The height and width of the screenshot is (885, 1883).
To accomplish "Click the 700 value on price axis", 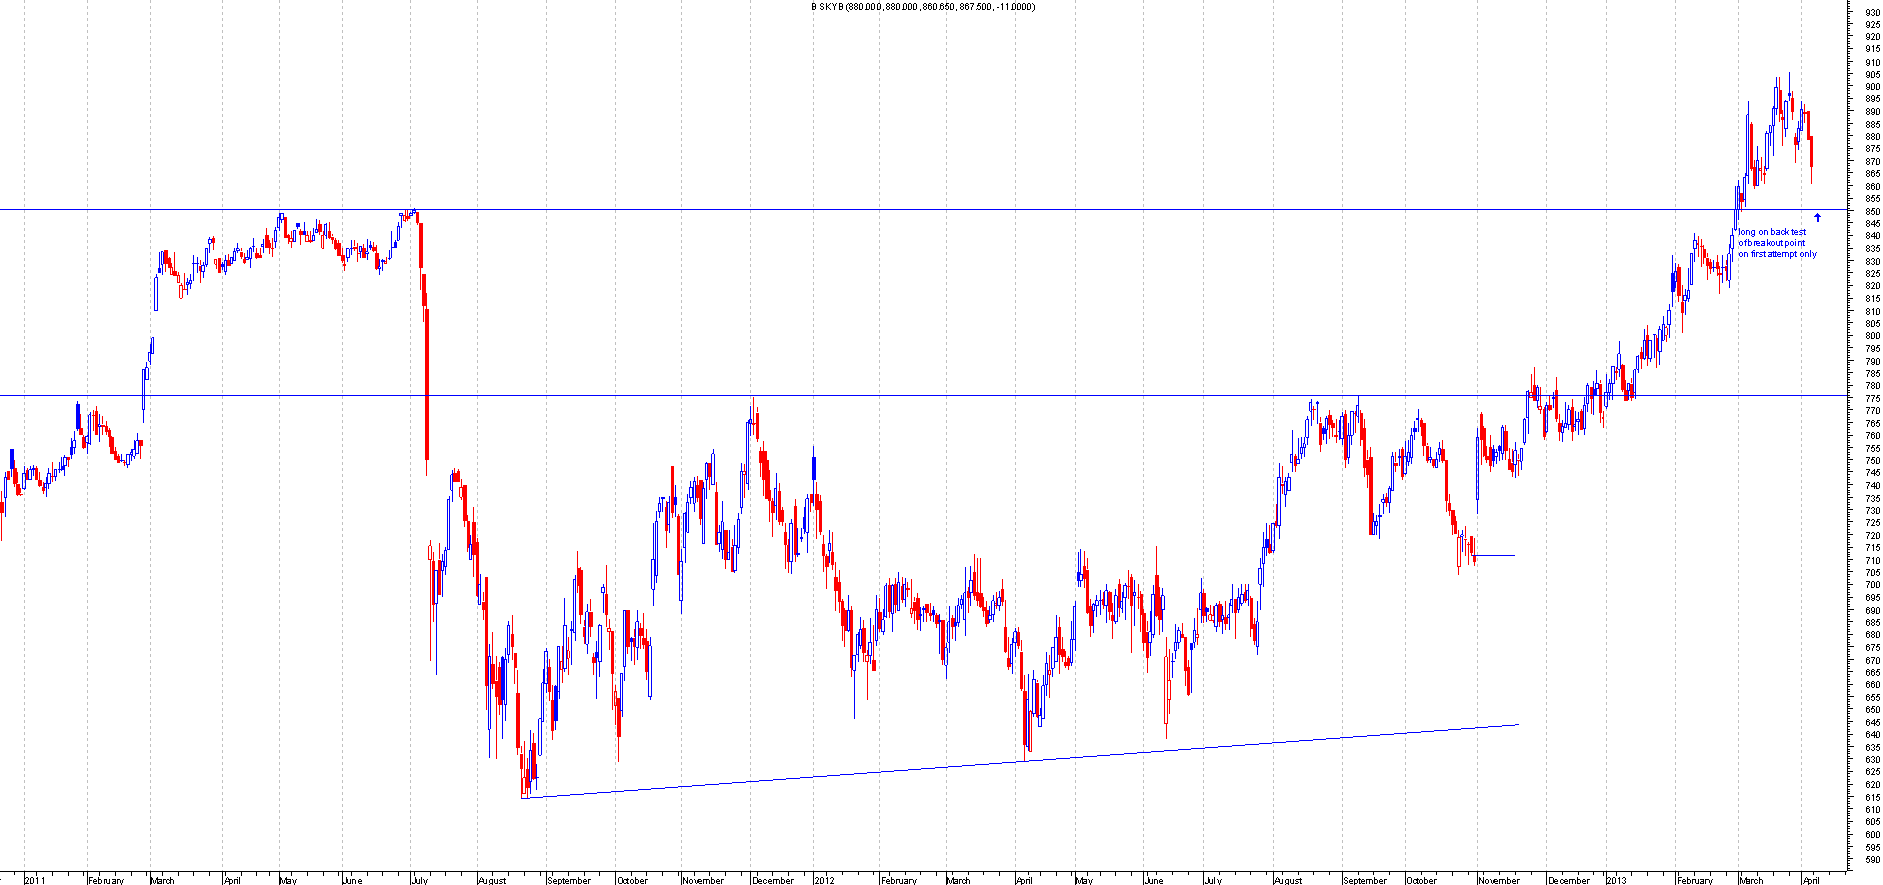I will (1872, 585).
